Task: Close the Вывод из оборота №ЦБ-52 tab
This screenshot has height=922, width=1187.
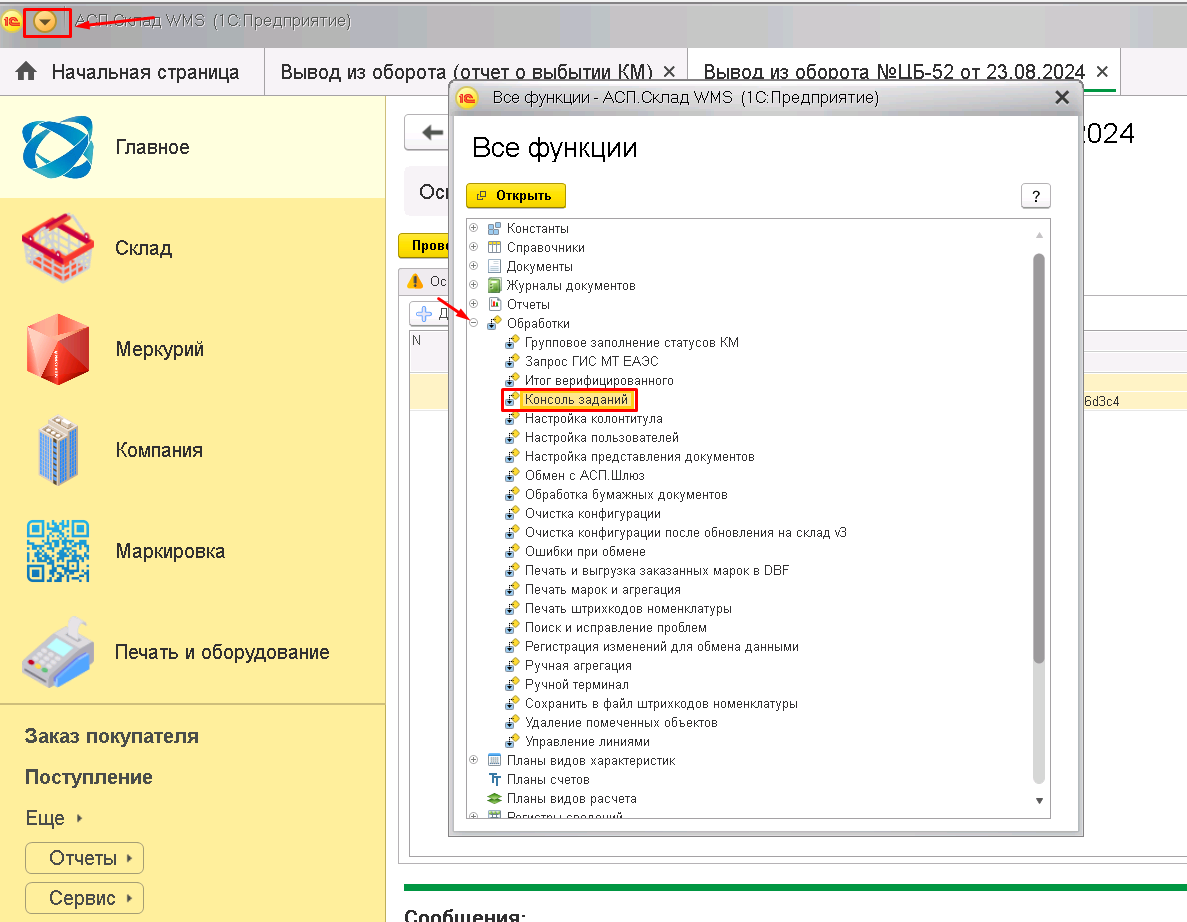Action: 1102,72
